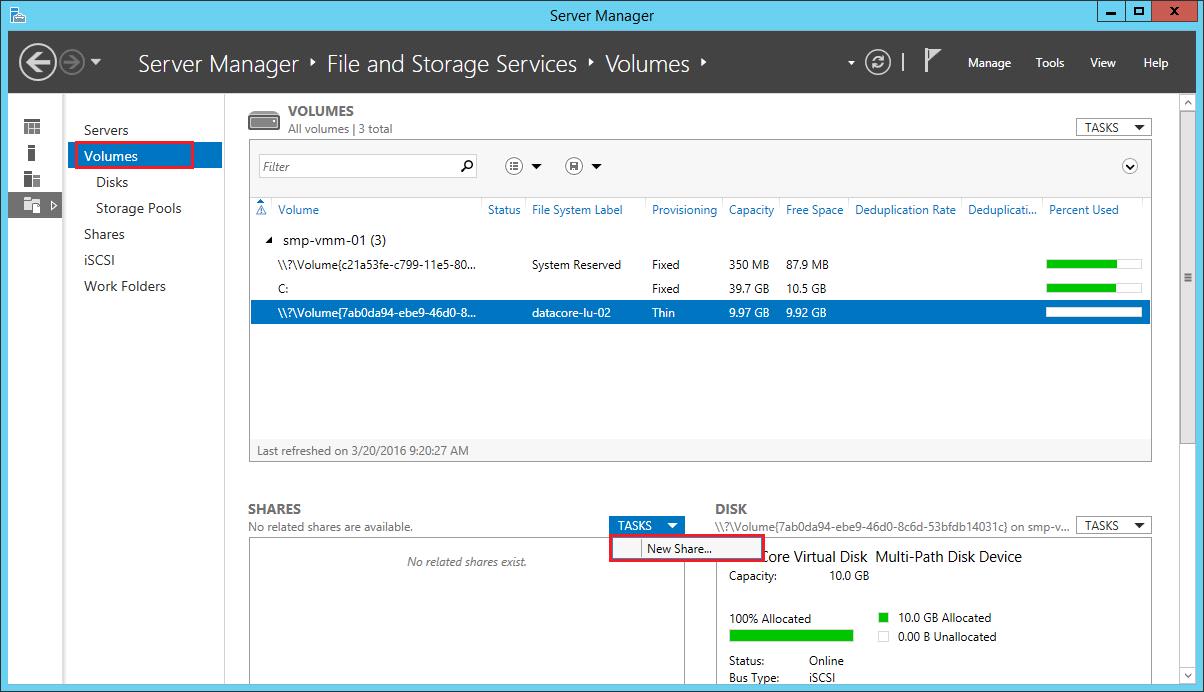Viewport: 1204px width, 692px height.
Task: Click in the Filter text field
Action: pos(355,167)
